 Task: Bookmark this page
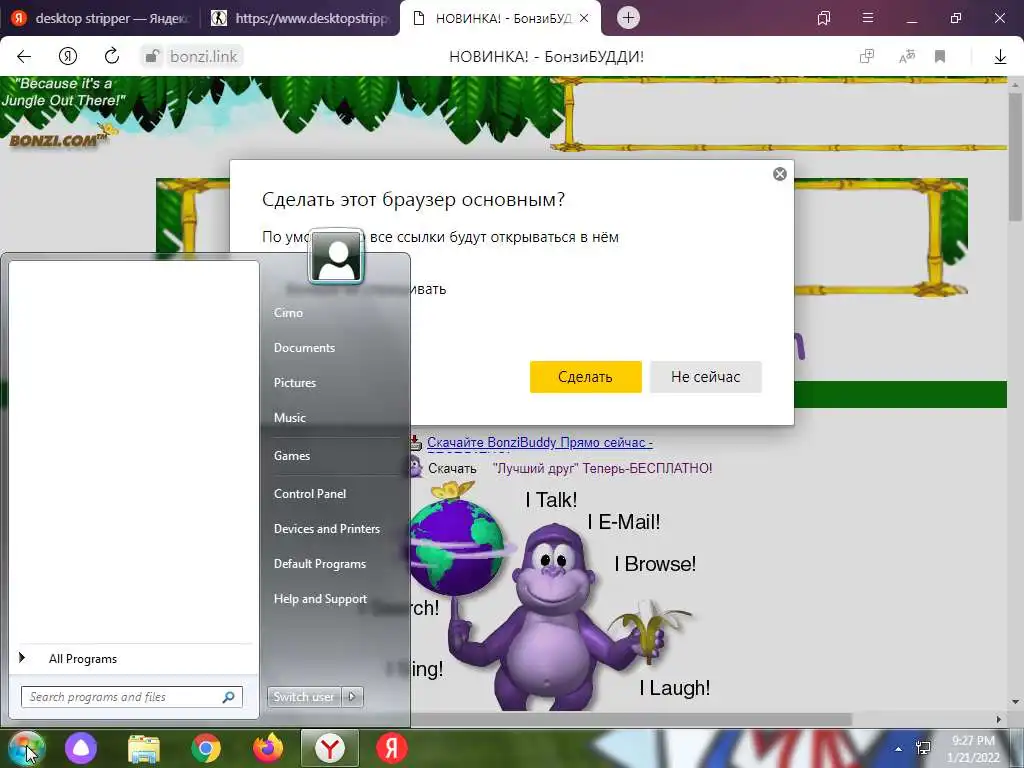click(940, 56)
